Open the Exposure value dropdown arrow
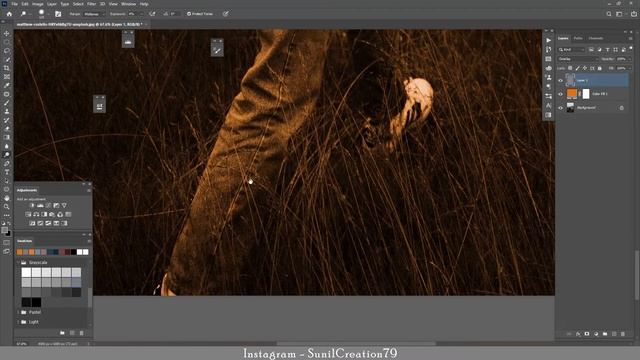The image size is (640, 360). click(142, 14)
